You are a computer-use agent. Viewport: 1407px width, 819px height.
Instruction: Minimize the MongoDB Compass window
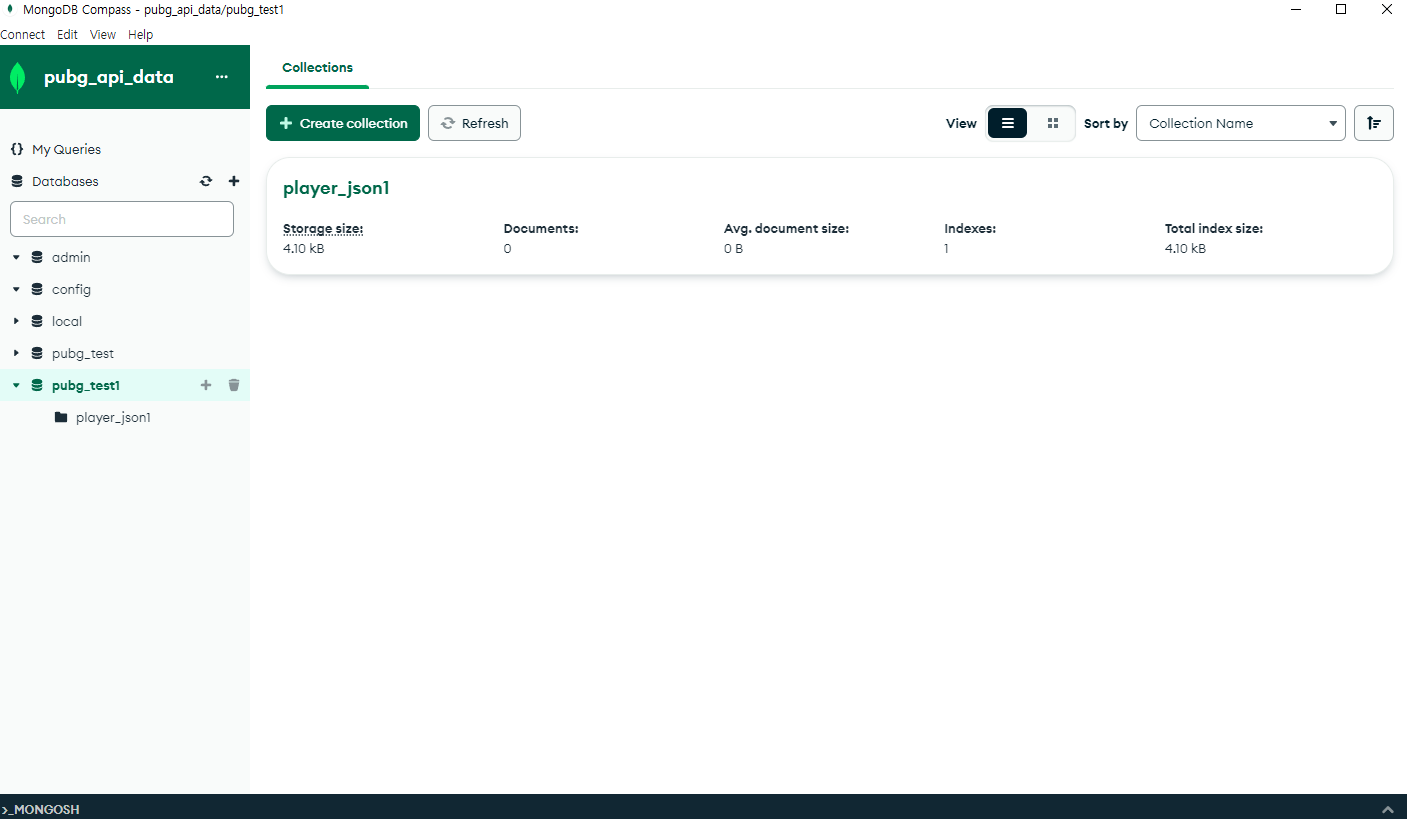coord(1296,9)
